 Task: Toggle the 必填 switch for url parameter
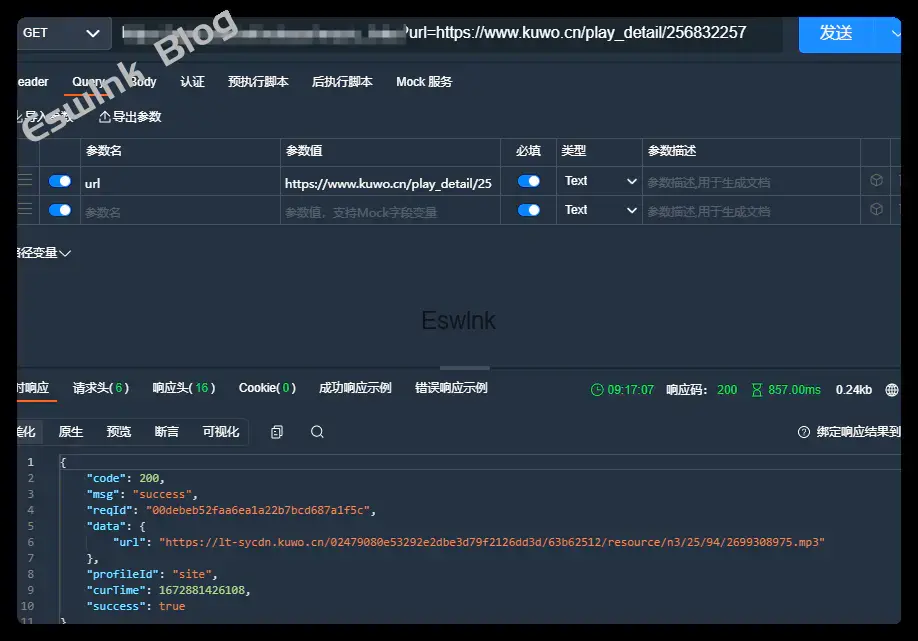[x=528, y=181]
